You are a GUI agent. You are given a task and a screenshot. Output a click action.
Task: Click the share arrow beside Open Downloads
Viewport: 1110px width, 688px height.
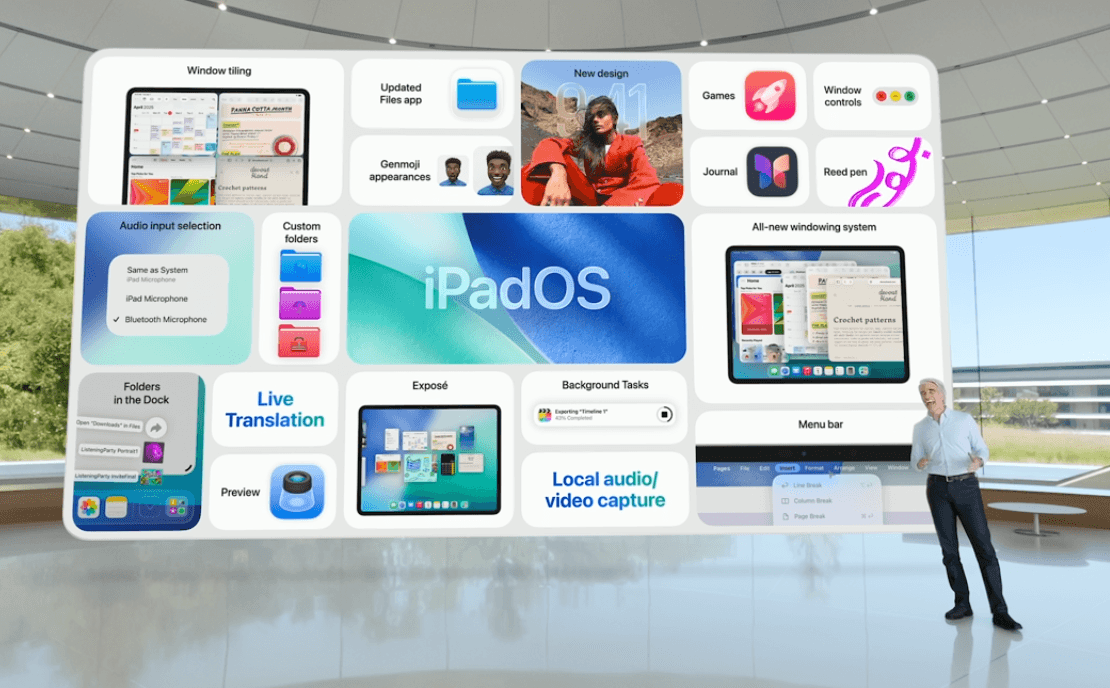pyautogui.click(x=156, y=427)
